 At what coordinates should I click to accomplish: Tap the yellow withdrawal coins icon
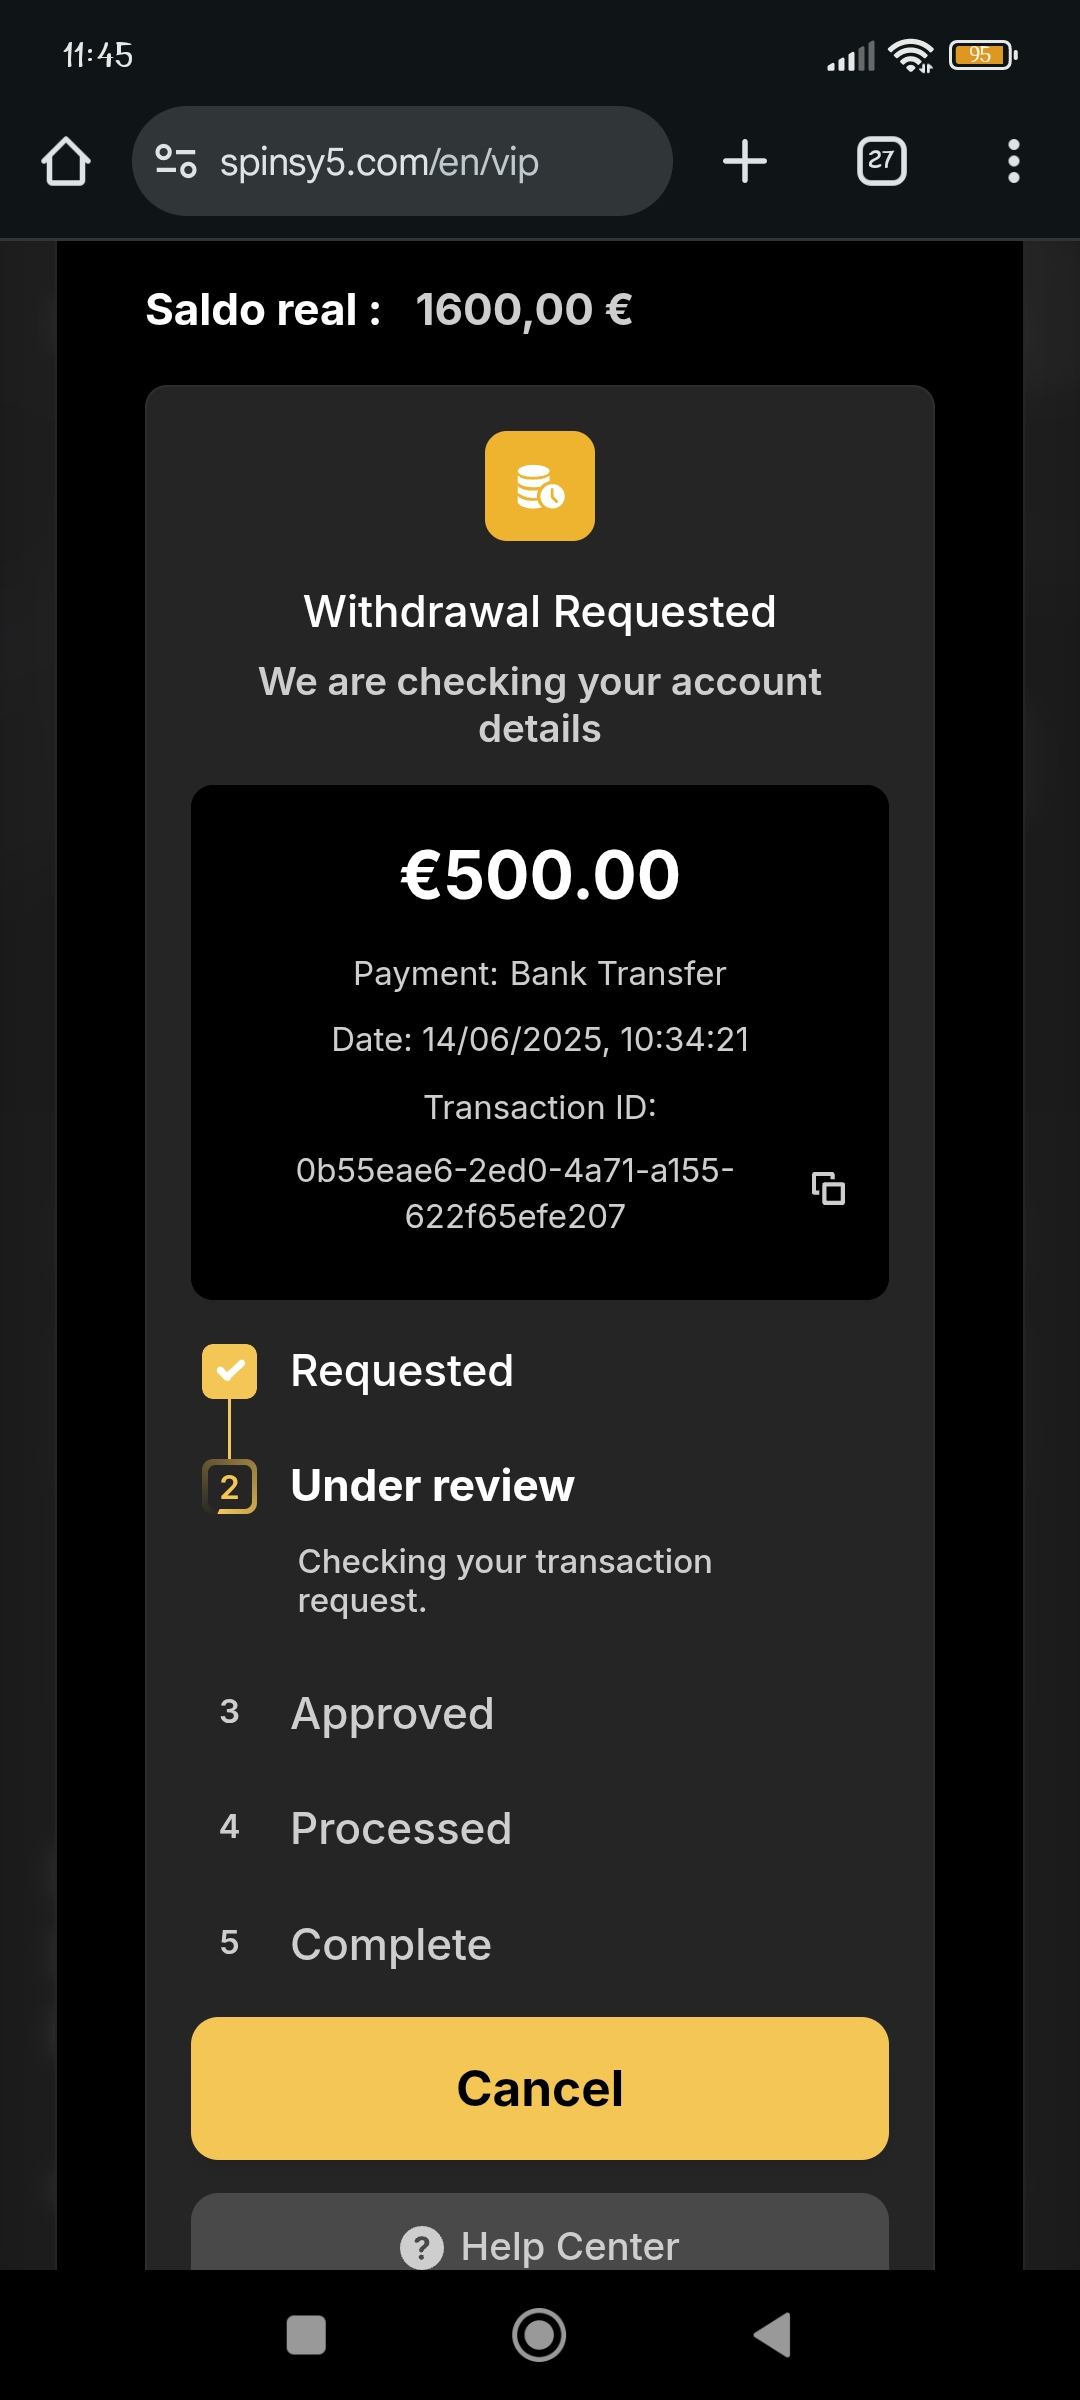[540, 486]
